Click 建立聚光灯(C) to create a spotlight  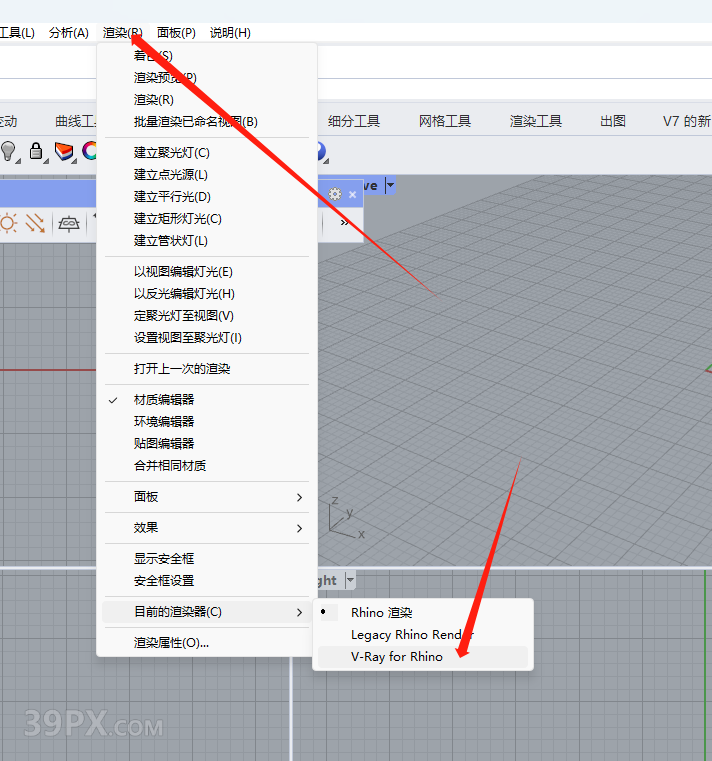pos(172,152)
